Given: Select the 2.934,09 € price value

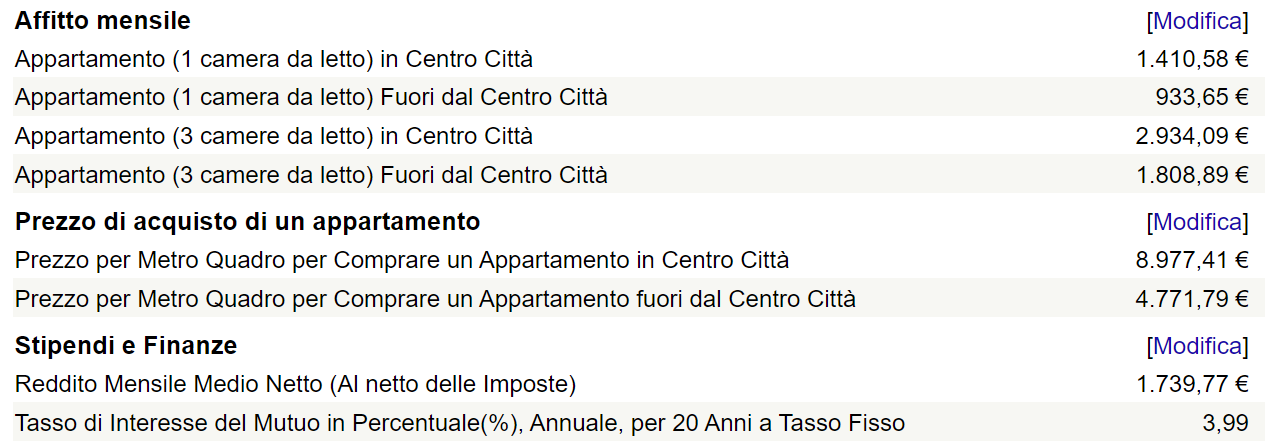Looking at the screenshot, I should [x=1192, y=135].
